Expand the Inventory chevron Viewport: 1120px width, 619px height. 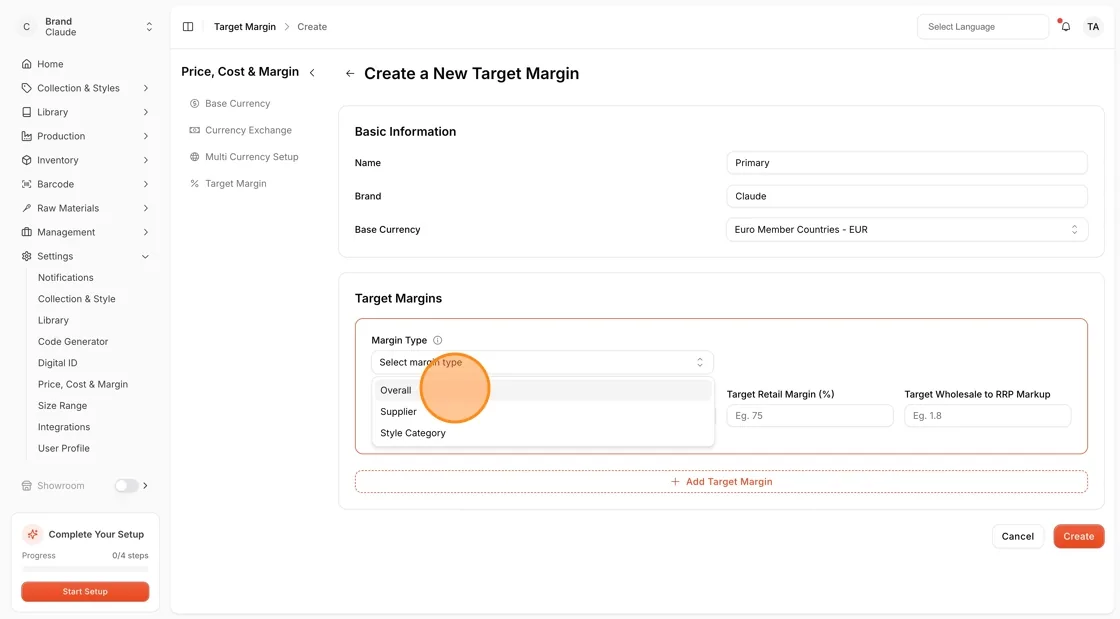click(146, 161)
